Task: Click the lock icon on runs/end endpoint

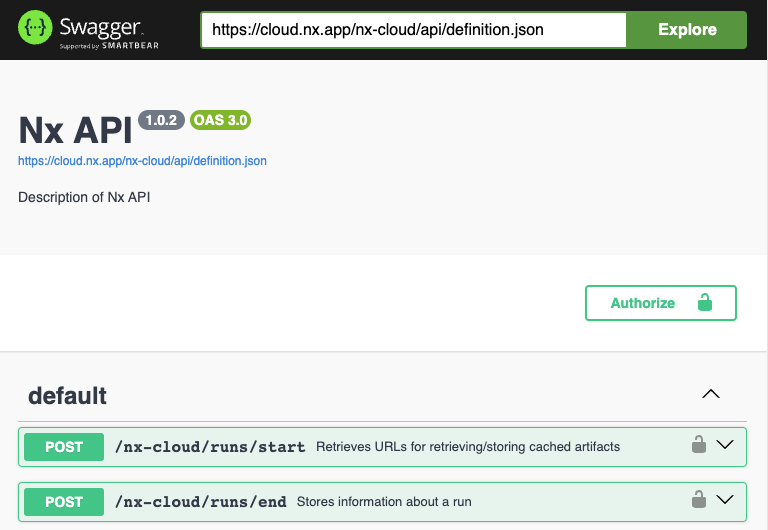Action: point(699,500)
